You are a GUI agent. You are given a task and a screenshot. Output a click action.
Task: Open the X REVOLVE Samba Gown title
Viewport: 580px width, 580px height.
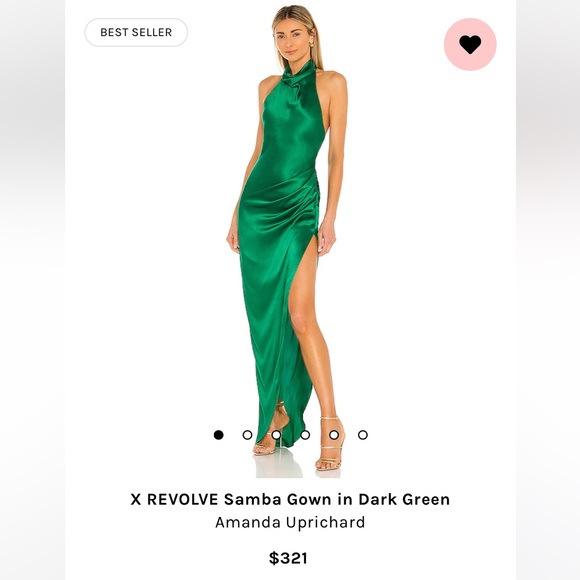[290, 499]
